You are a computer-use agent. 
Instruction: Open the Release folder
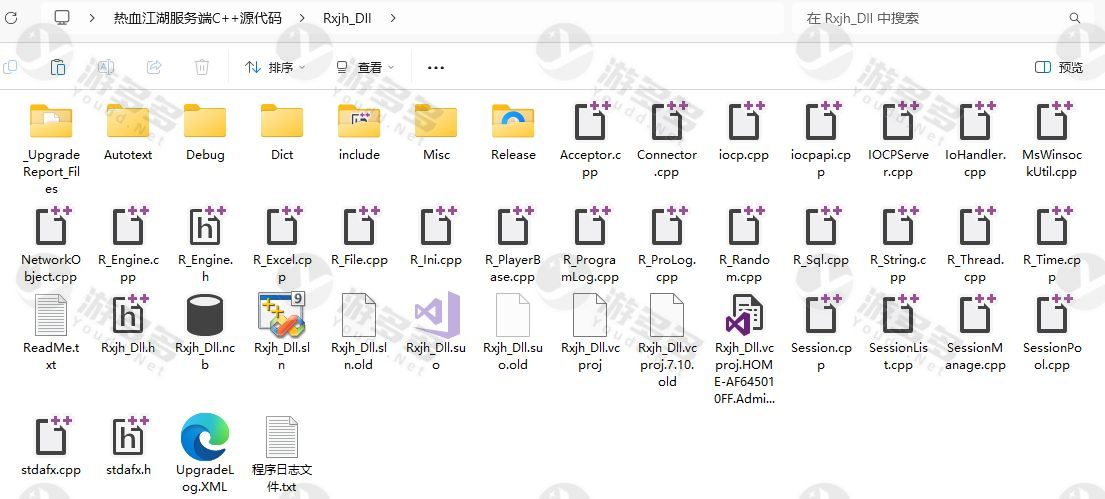point(513,123)
